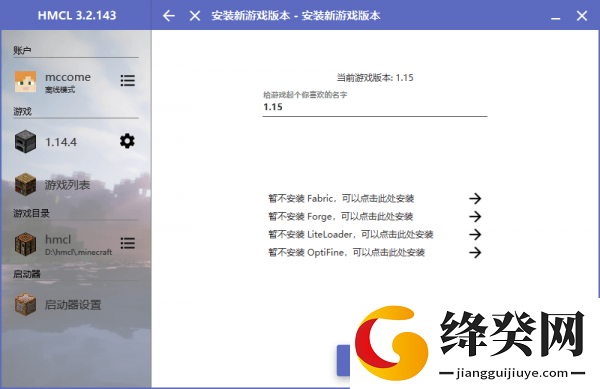Open launcher settings command block icon

coord(25,304)
